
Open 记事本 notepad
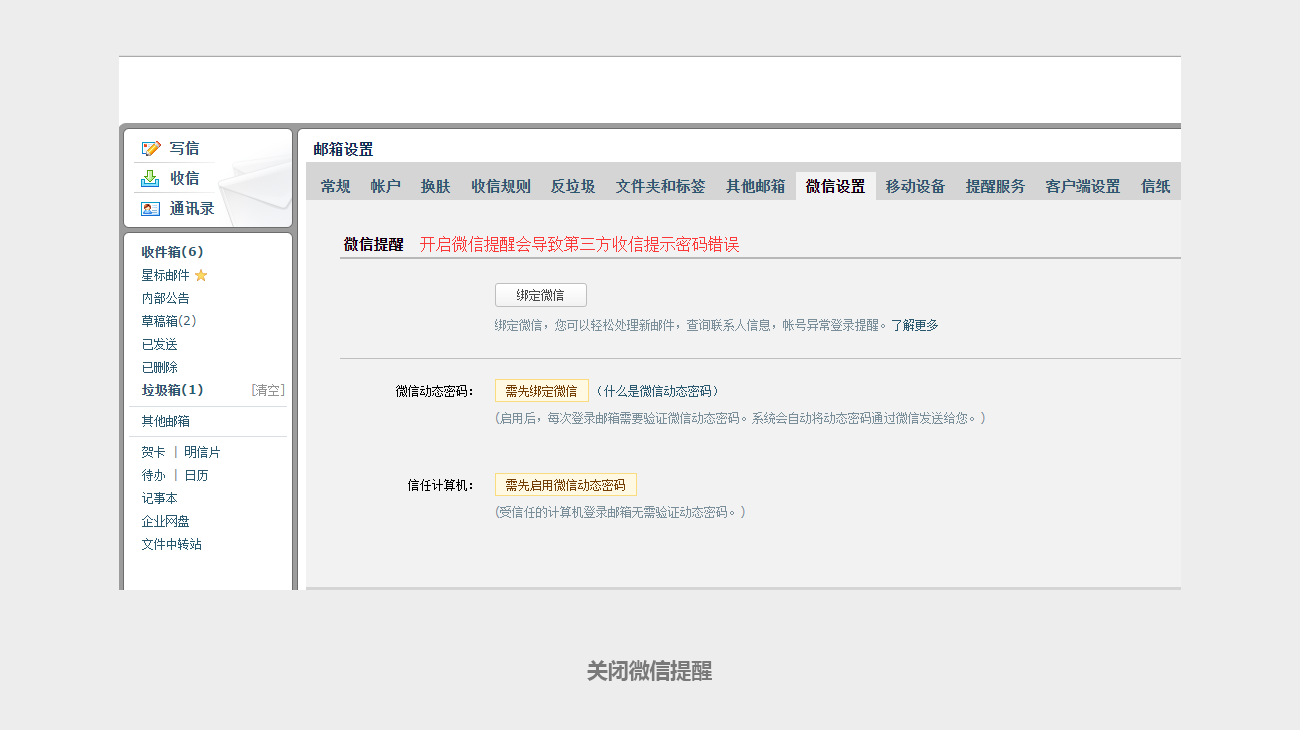tap(159, 498)
